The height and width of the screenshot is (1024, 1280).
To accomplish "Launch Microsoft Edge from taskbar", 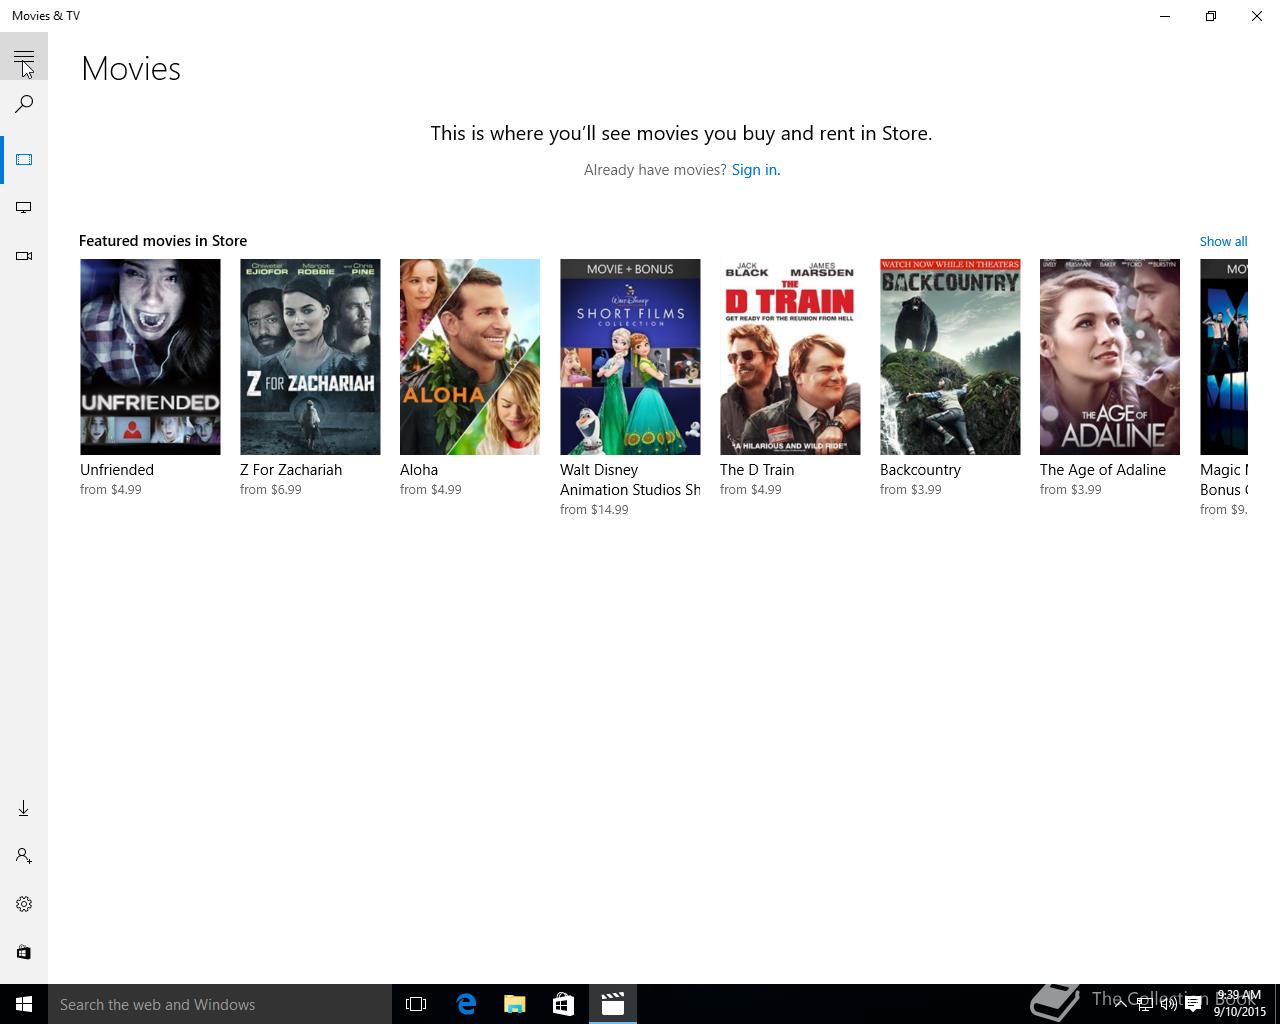I will [x=466, y=1004].
